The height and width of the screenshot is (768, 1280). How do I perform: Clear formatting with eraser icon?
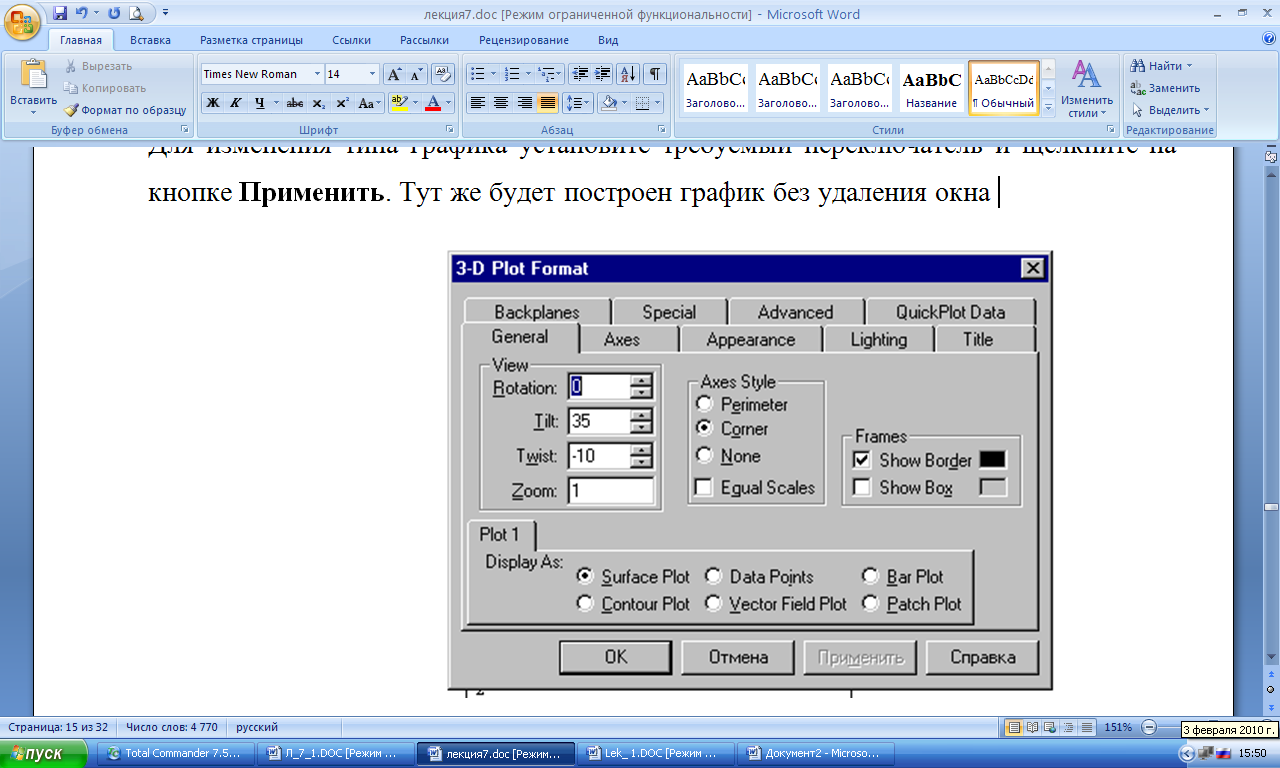(x=441, y=74)
